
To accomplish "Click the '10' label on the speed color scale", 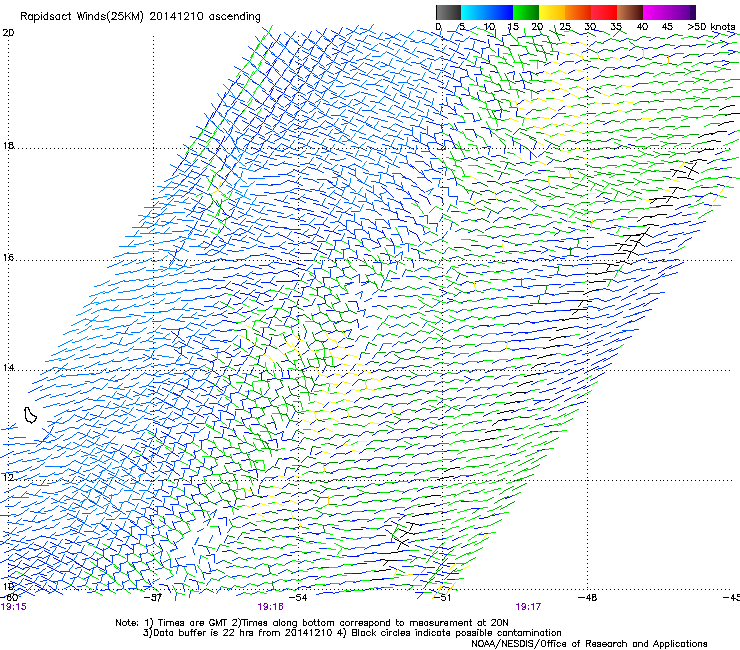I will pyautogui.click(x=489, y=27).
